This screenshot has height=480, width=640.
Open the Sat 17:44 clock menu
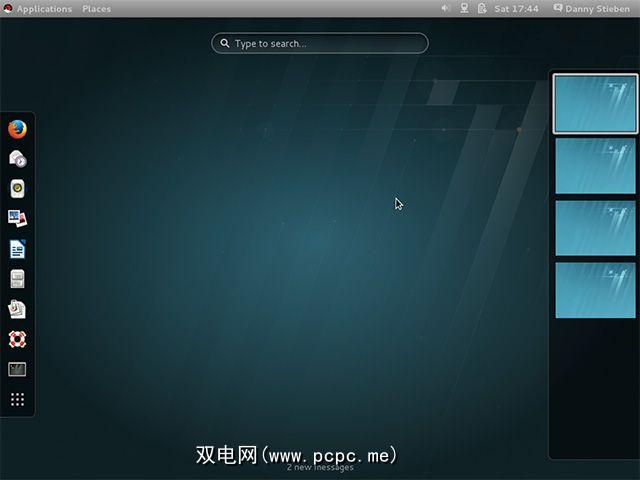pyautogui.click(x=516, y=9)
